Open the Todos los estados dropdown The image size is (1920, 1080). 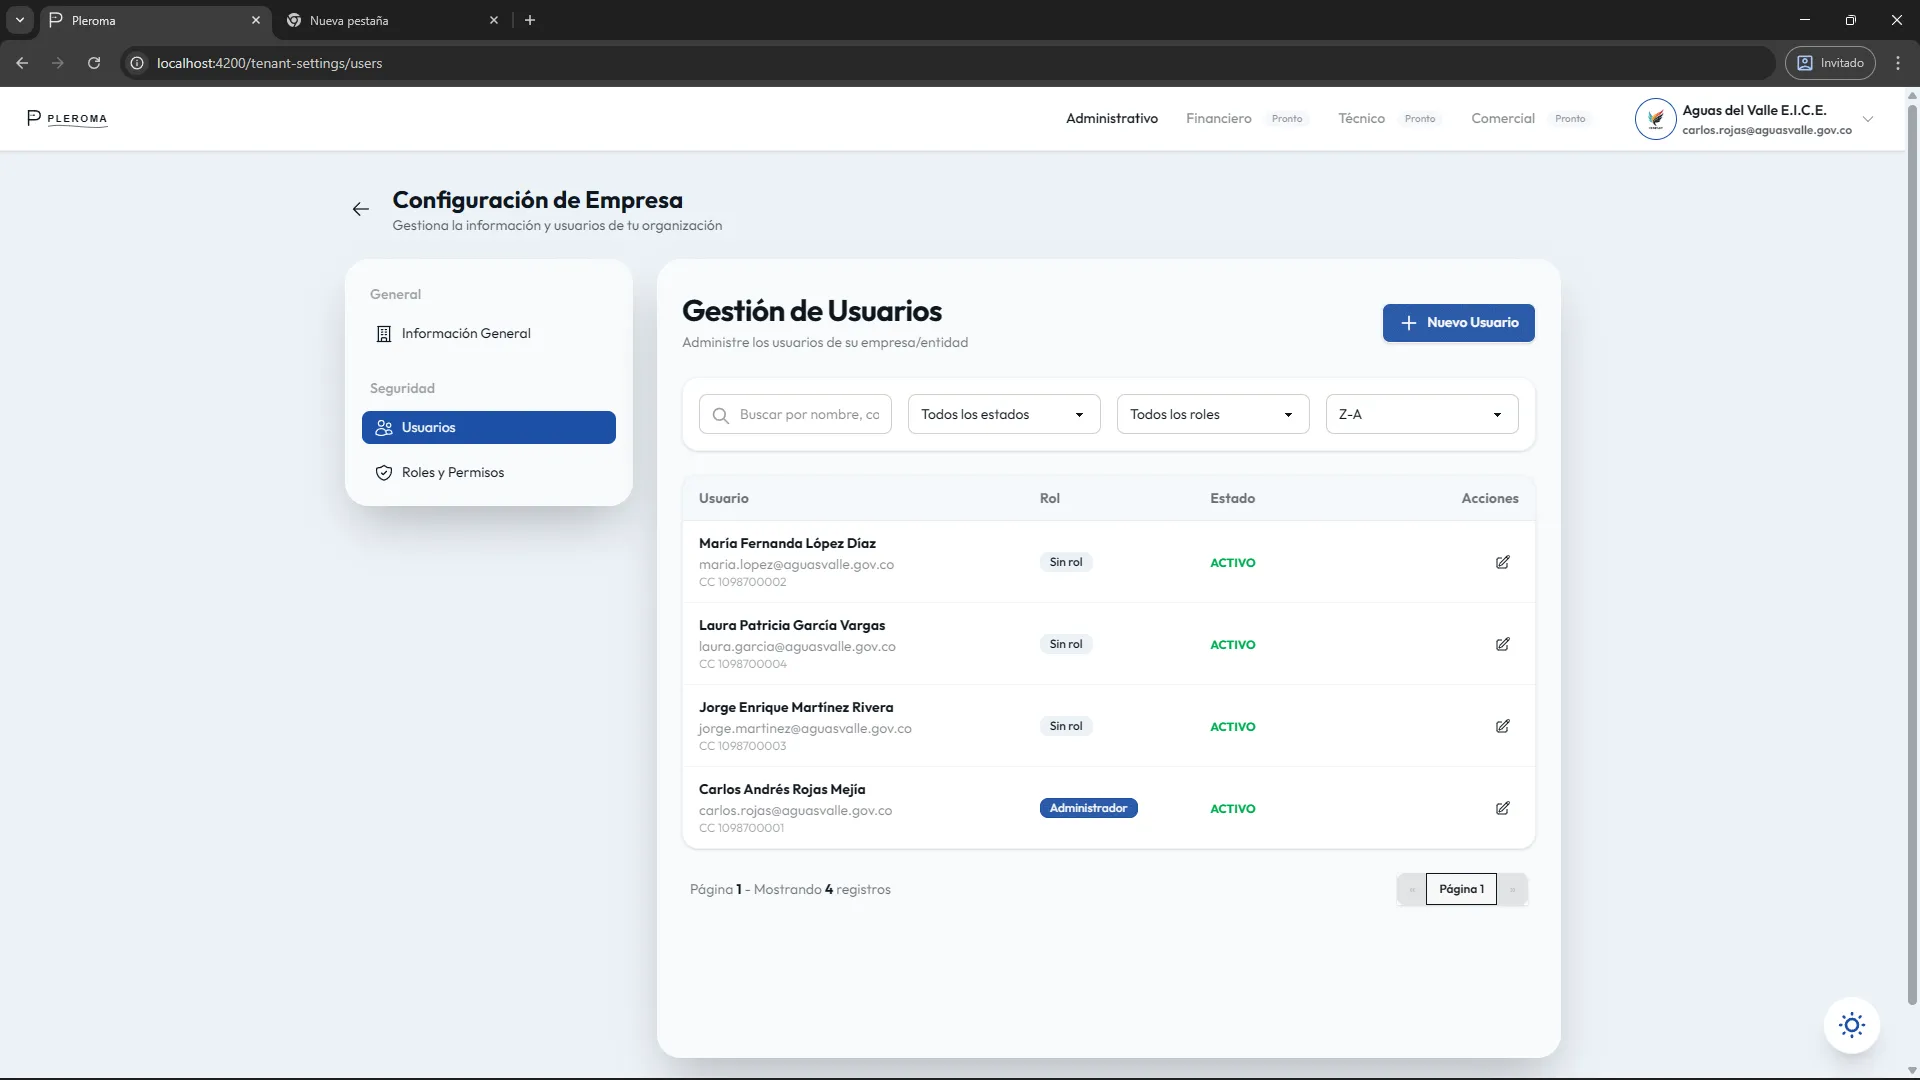coord(1002,414)
